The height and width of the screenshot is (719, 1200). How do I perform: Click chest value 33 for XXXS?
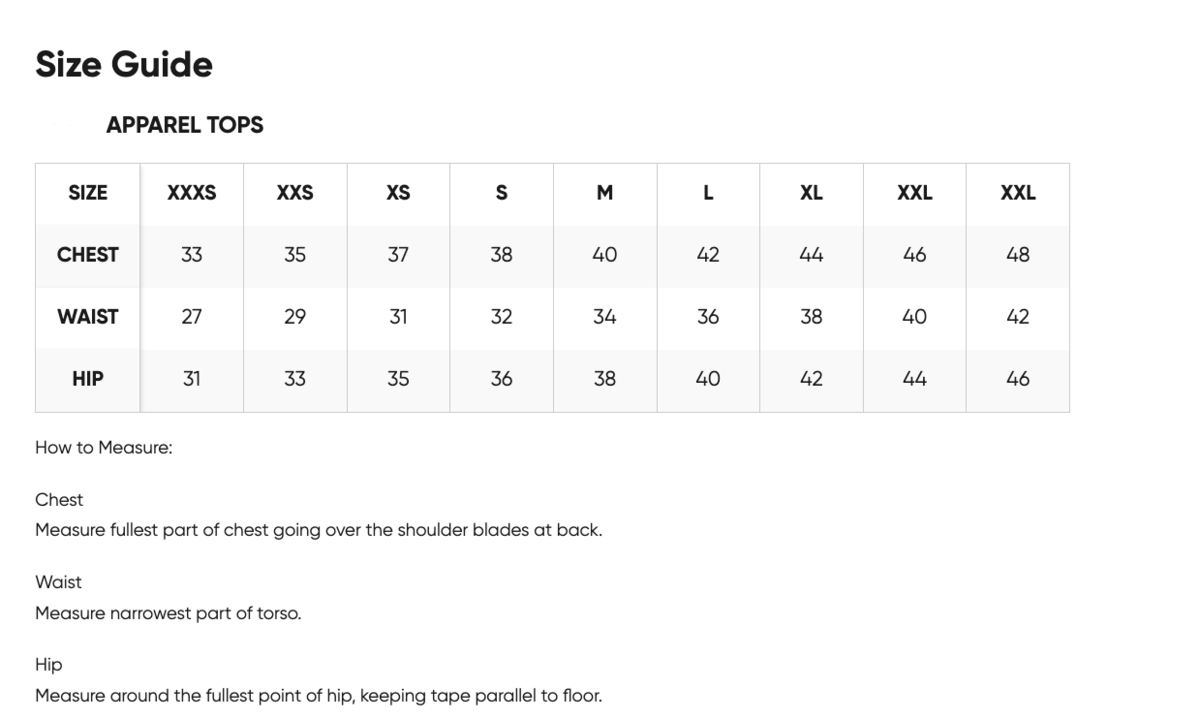[x=192, y=255]
